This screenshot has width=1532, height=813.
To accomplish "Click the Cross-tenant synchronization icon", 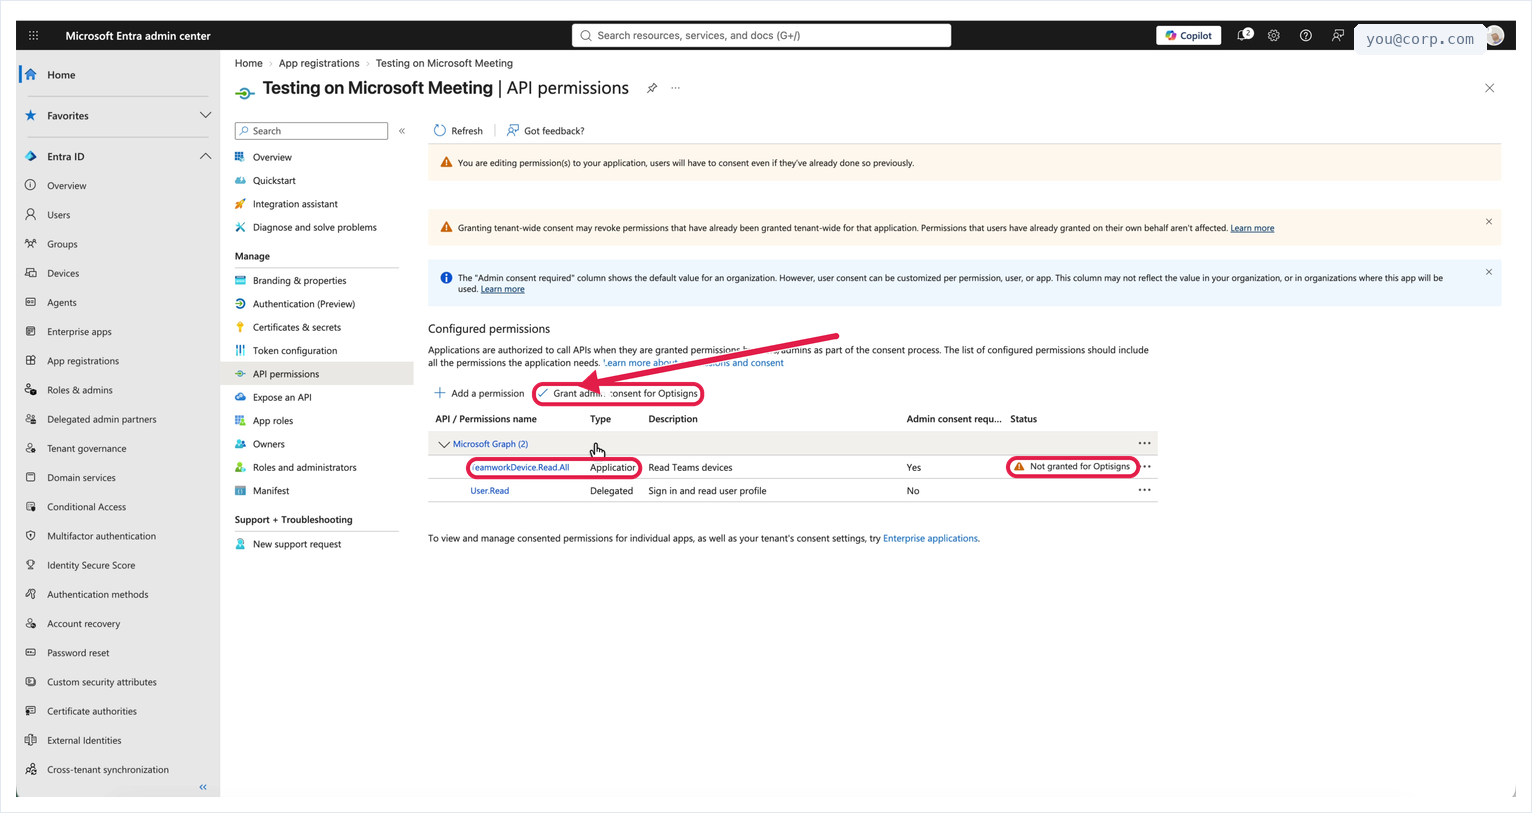I will (x=31, y=769).
